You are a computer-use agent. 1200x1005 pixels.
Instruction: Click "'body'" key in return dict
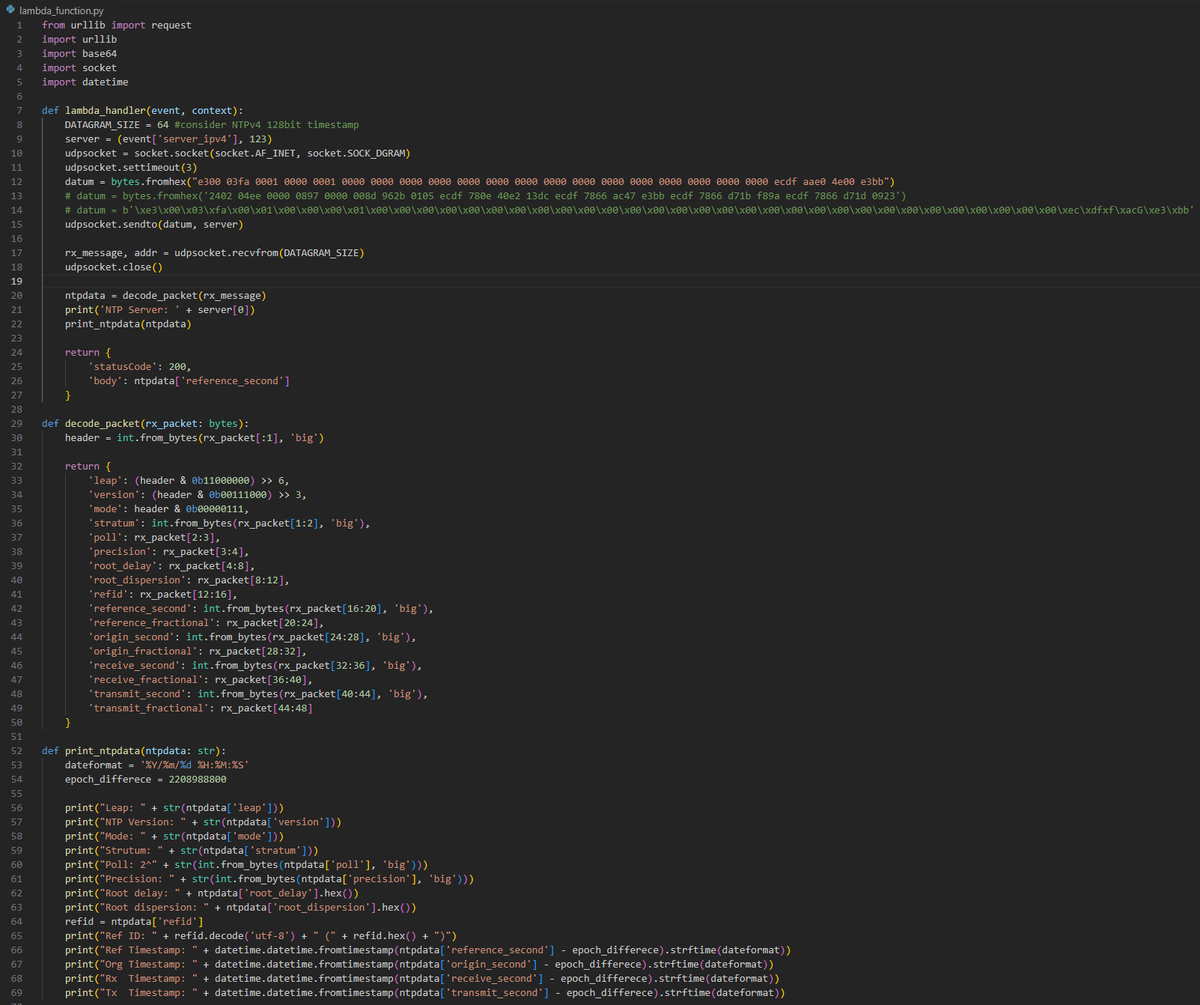pyautogui.click(x=105, y=380)
